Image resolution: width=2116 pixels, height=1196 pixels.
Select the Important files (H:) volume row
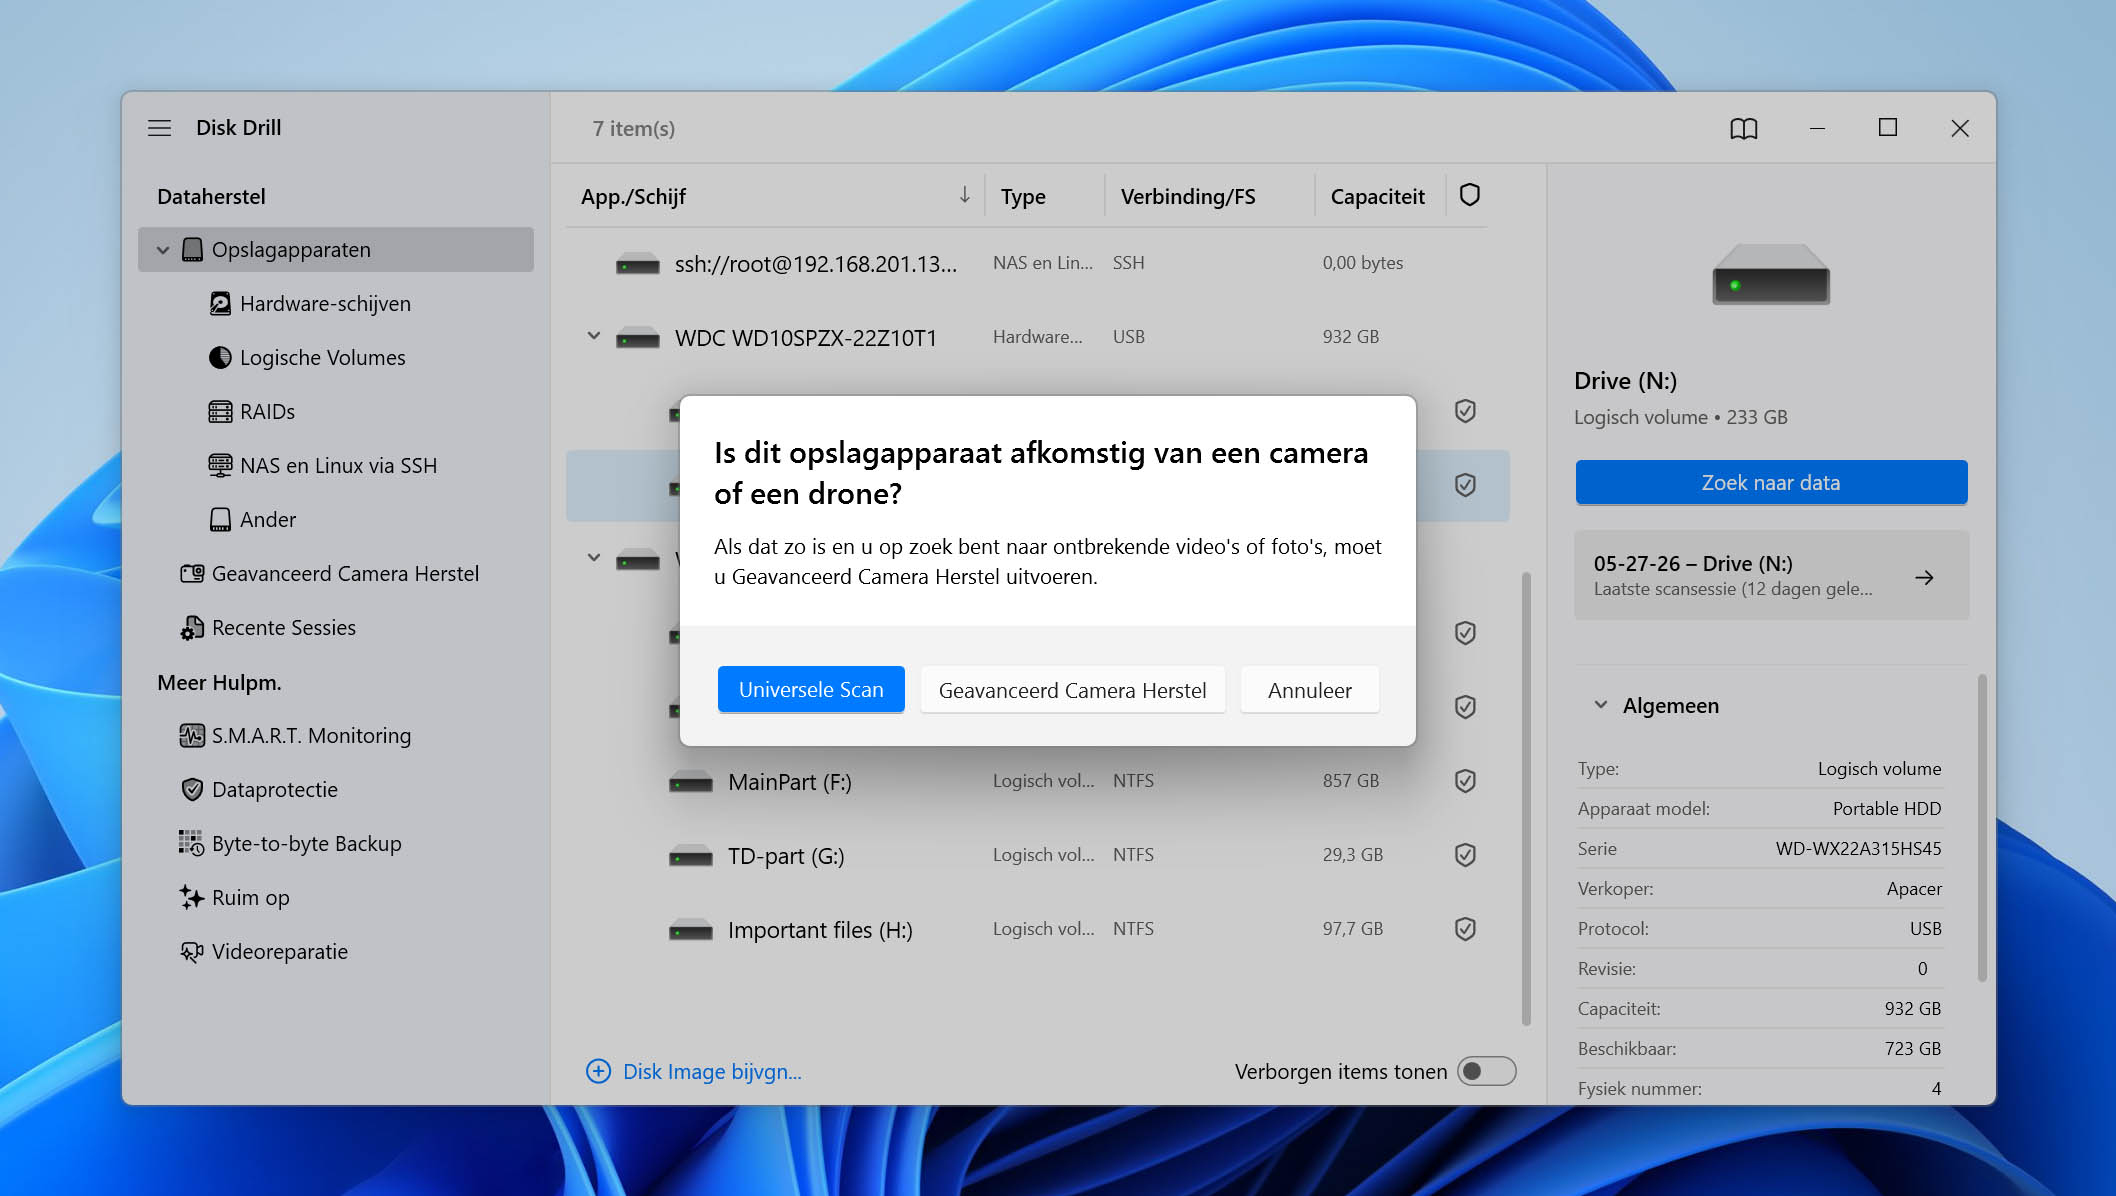pyautogui.click(x=1037, y=929)
